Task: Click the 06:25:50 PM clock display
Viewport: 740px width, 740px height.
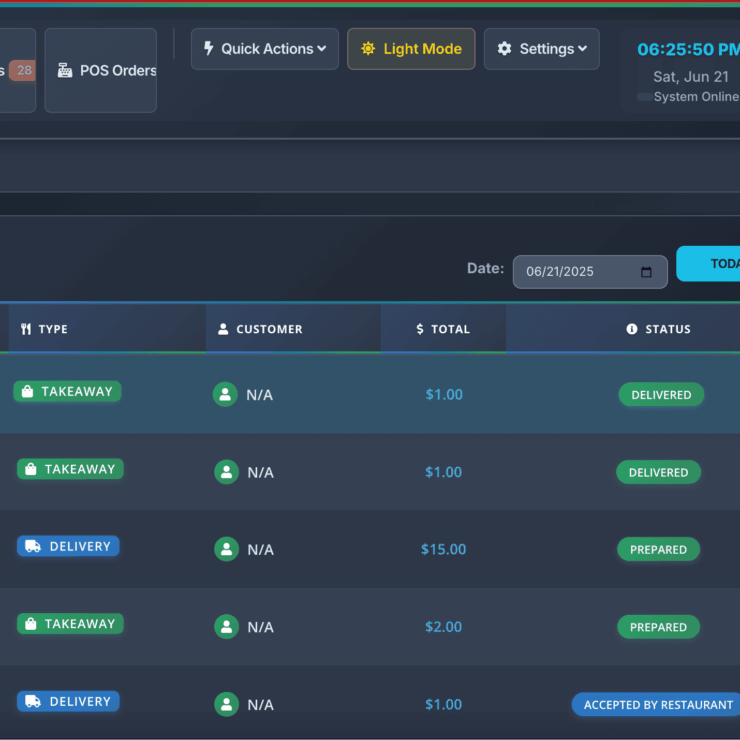Action: (x=688, y=50)
